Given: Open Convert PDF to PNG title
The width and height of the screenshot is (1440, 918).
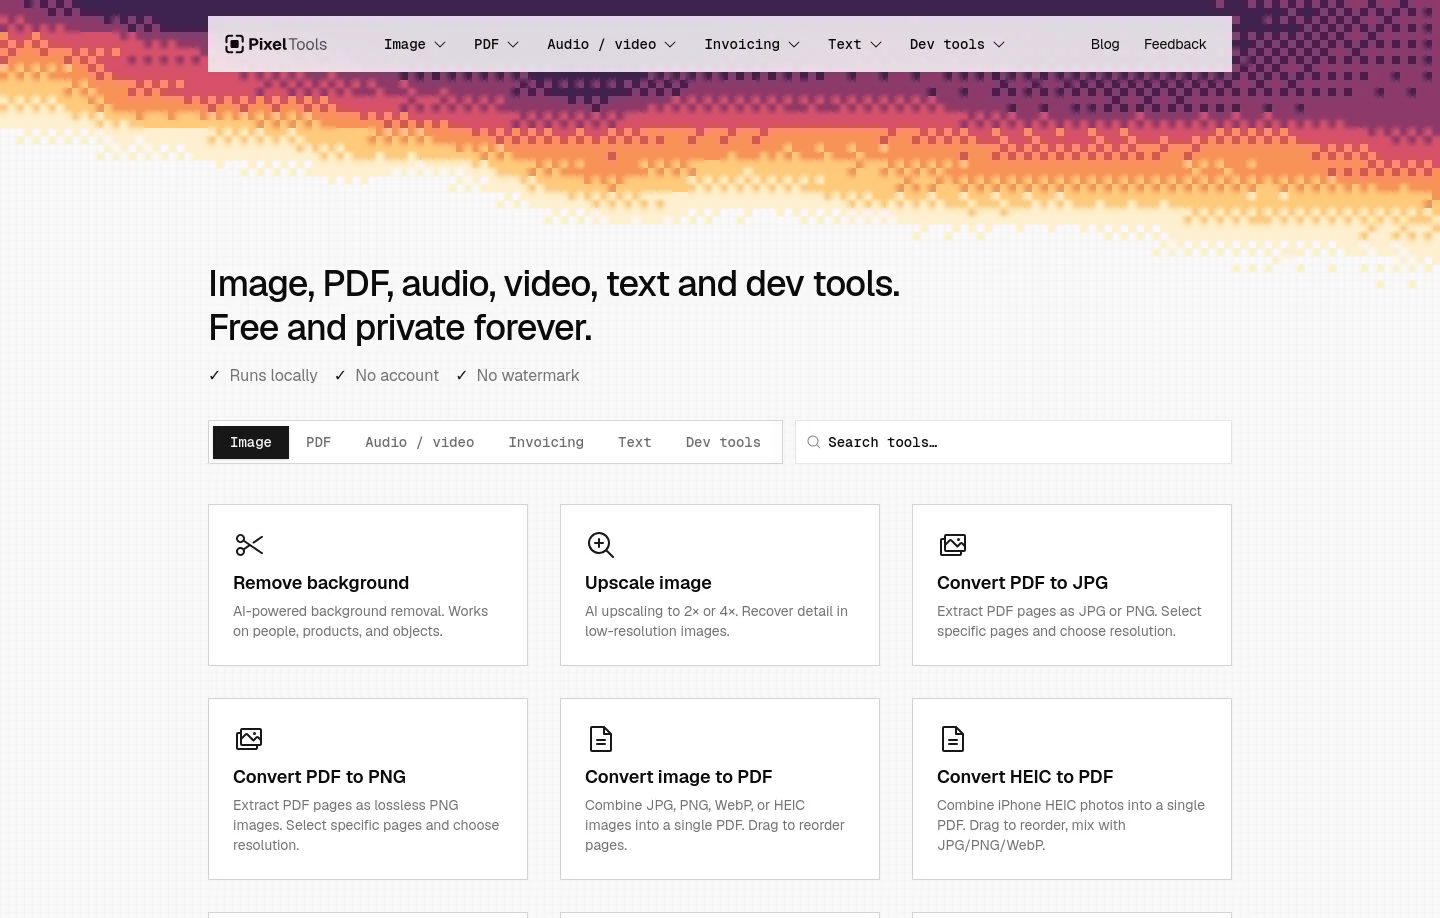Looking at the screenshot, I should 319,777.
